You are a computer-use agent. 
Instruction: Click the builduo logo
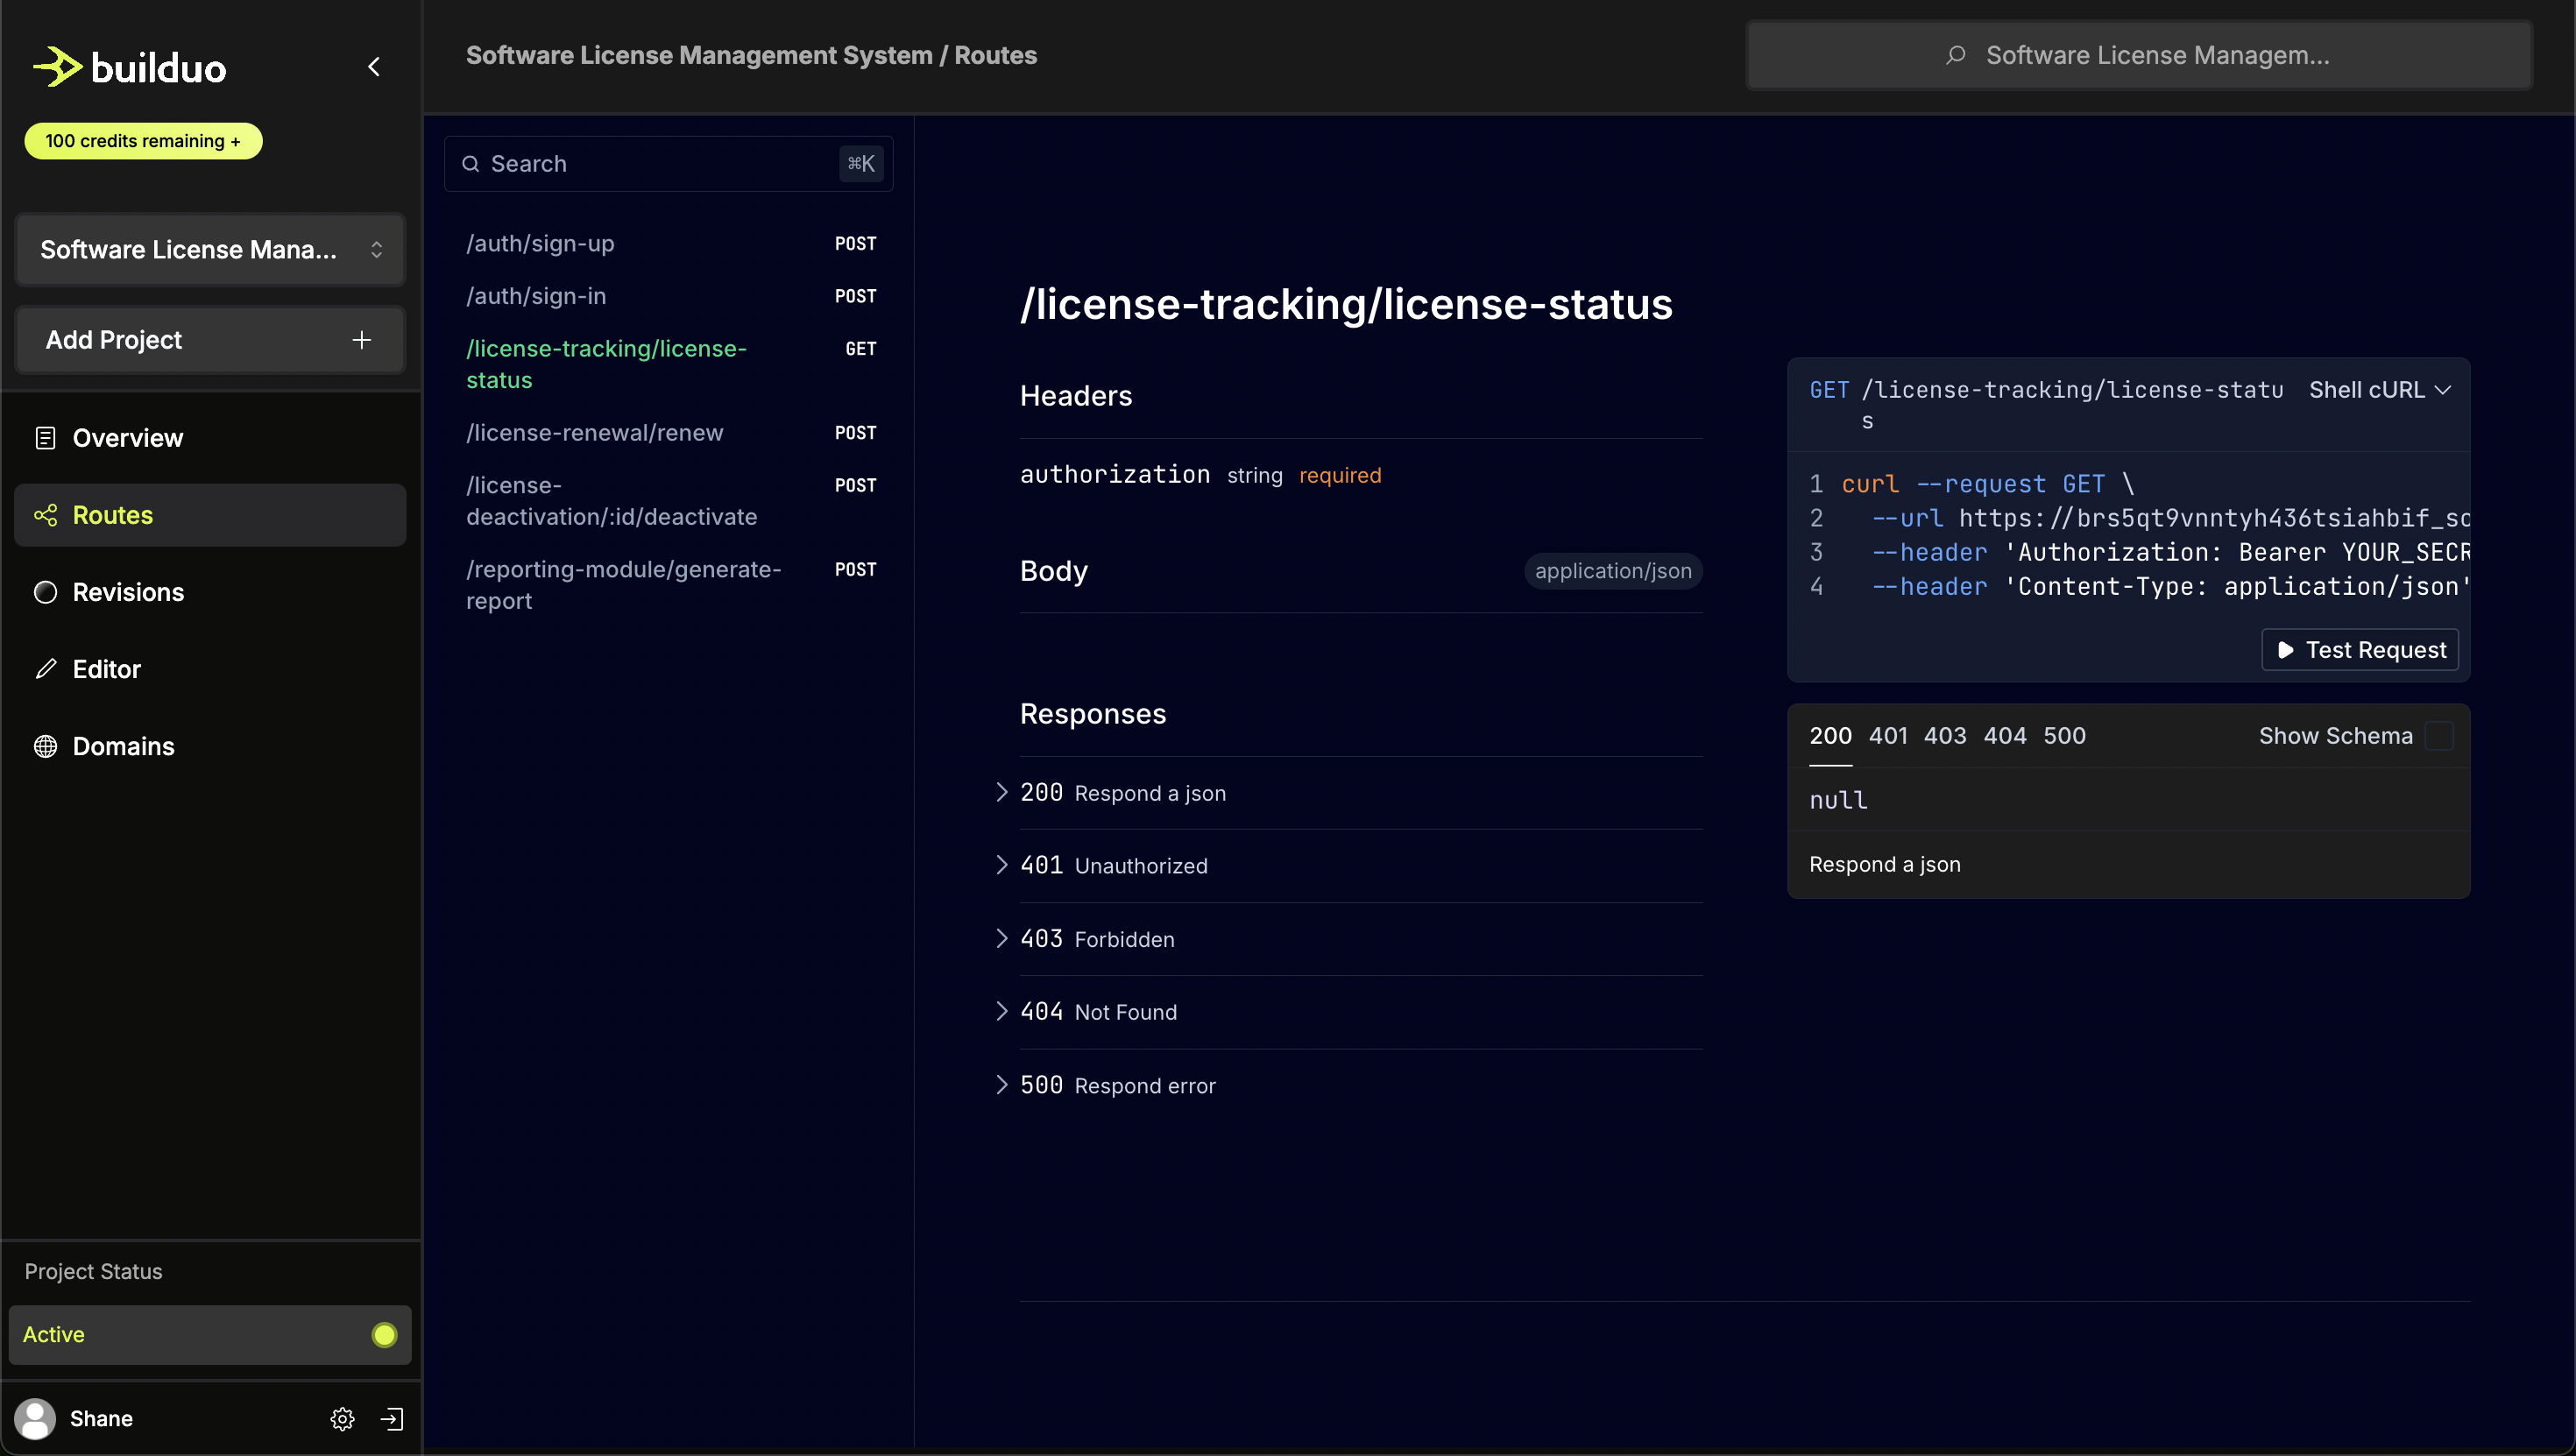click(x=130, y=67)
